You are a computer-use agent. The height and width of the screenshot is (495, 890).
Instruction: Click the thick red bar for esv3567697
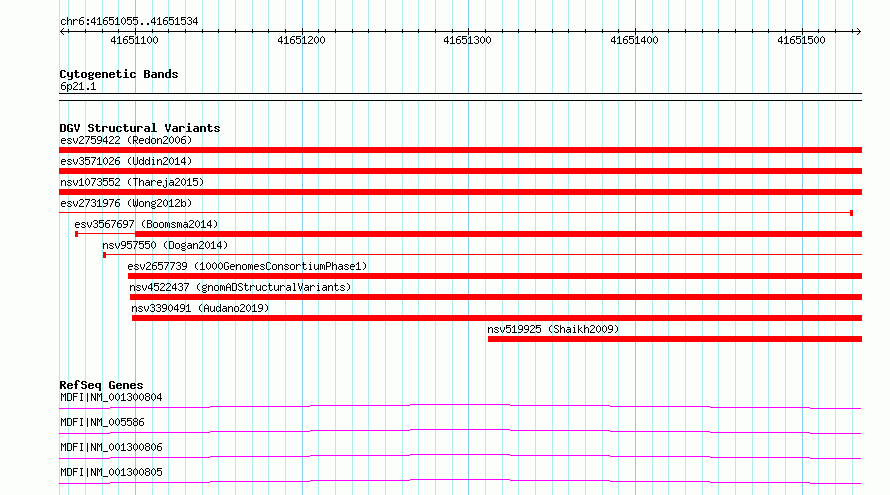click(x=498, y=234)
